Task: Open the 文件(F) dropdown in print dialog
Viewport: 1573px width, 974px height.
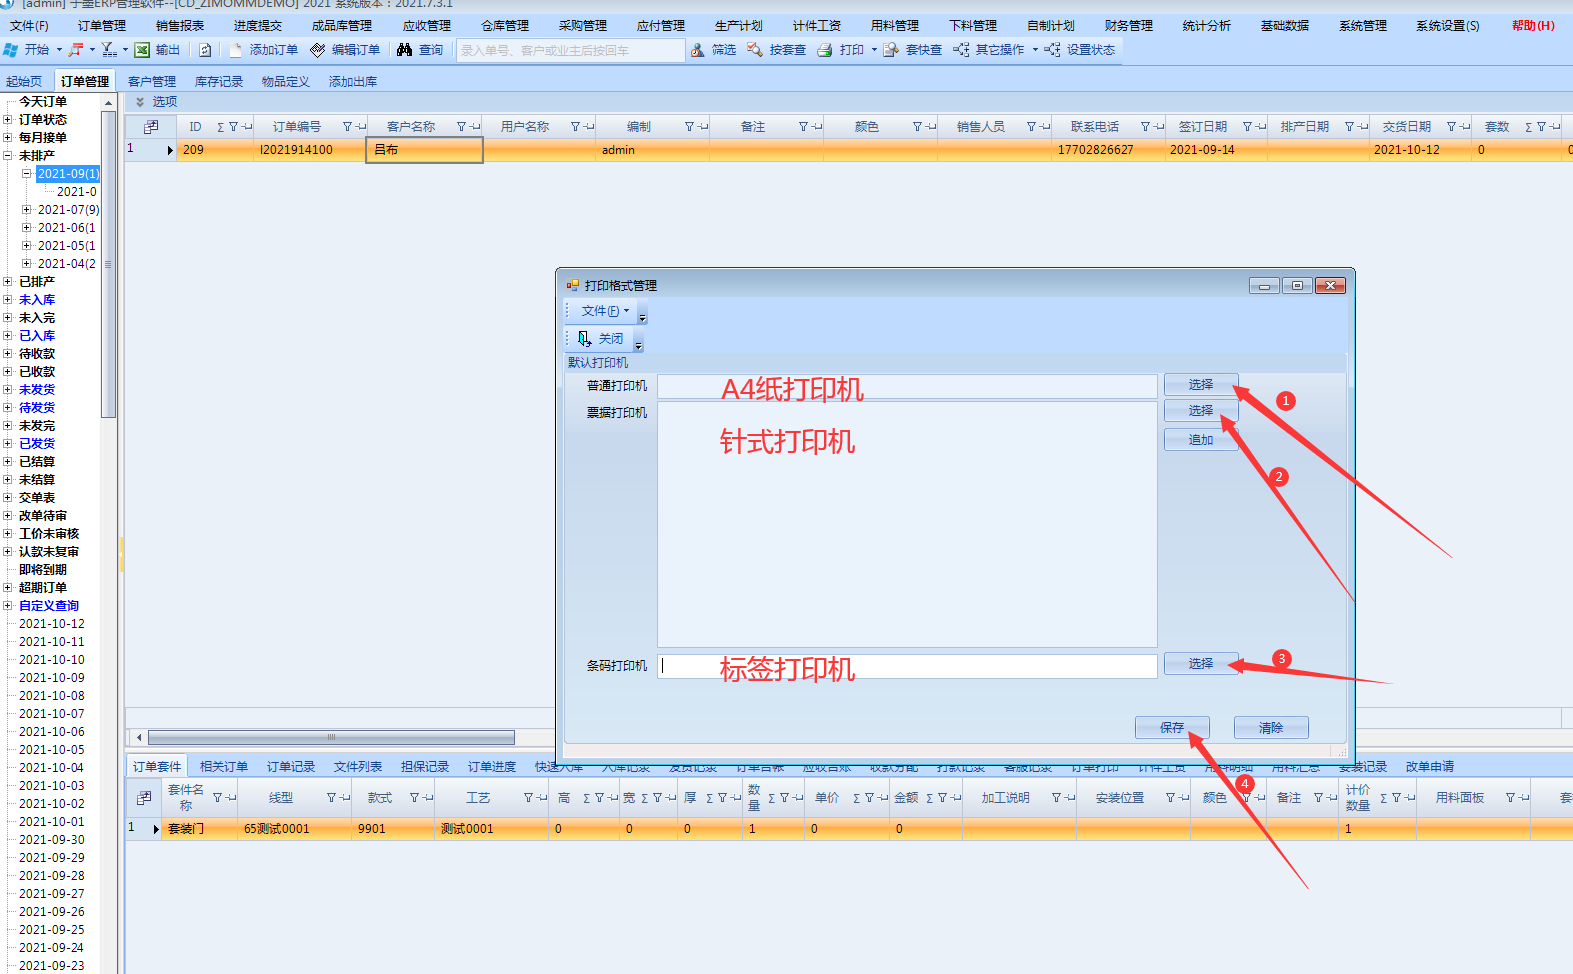Action: click(x=605, y=311)
